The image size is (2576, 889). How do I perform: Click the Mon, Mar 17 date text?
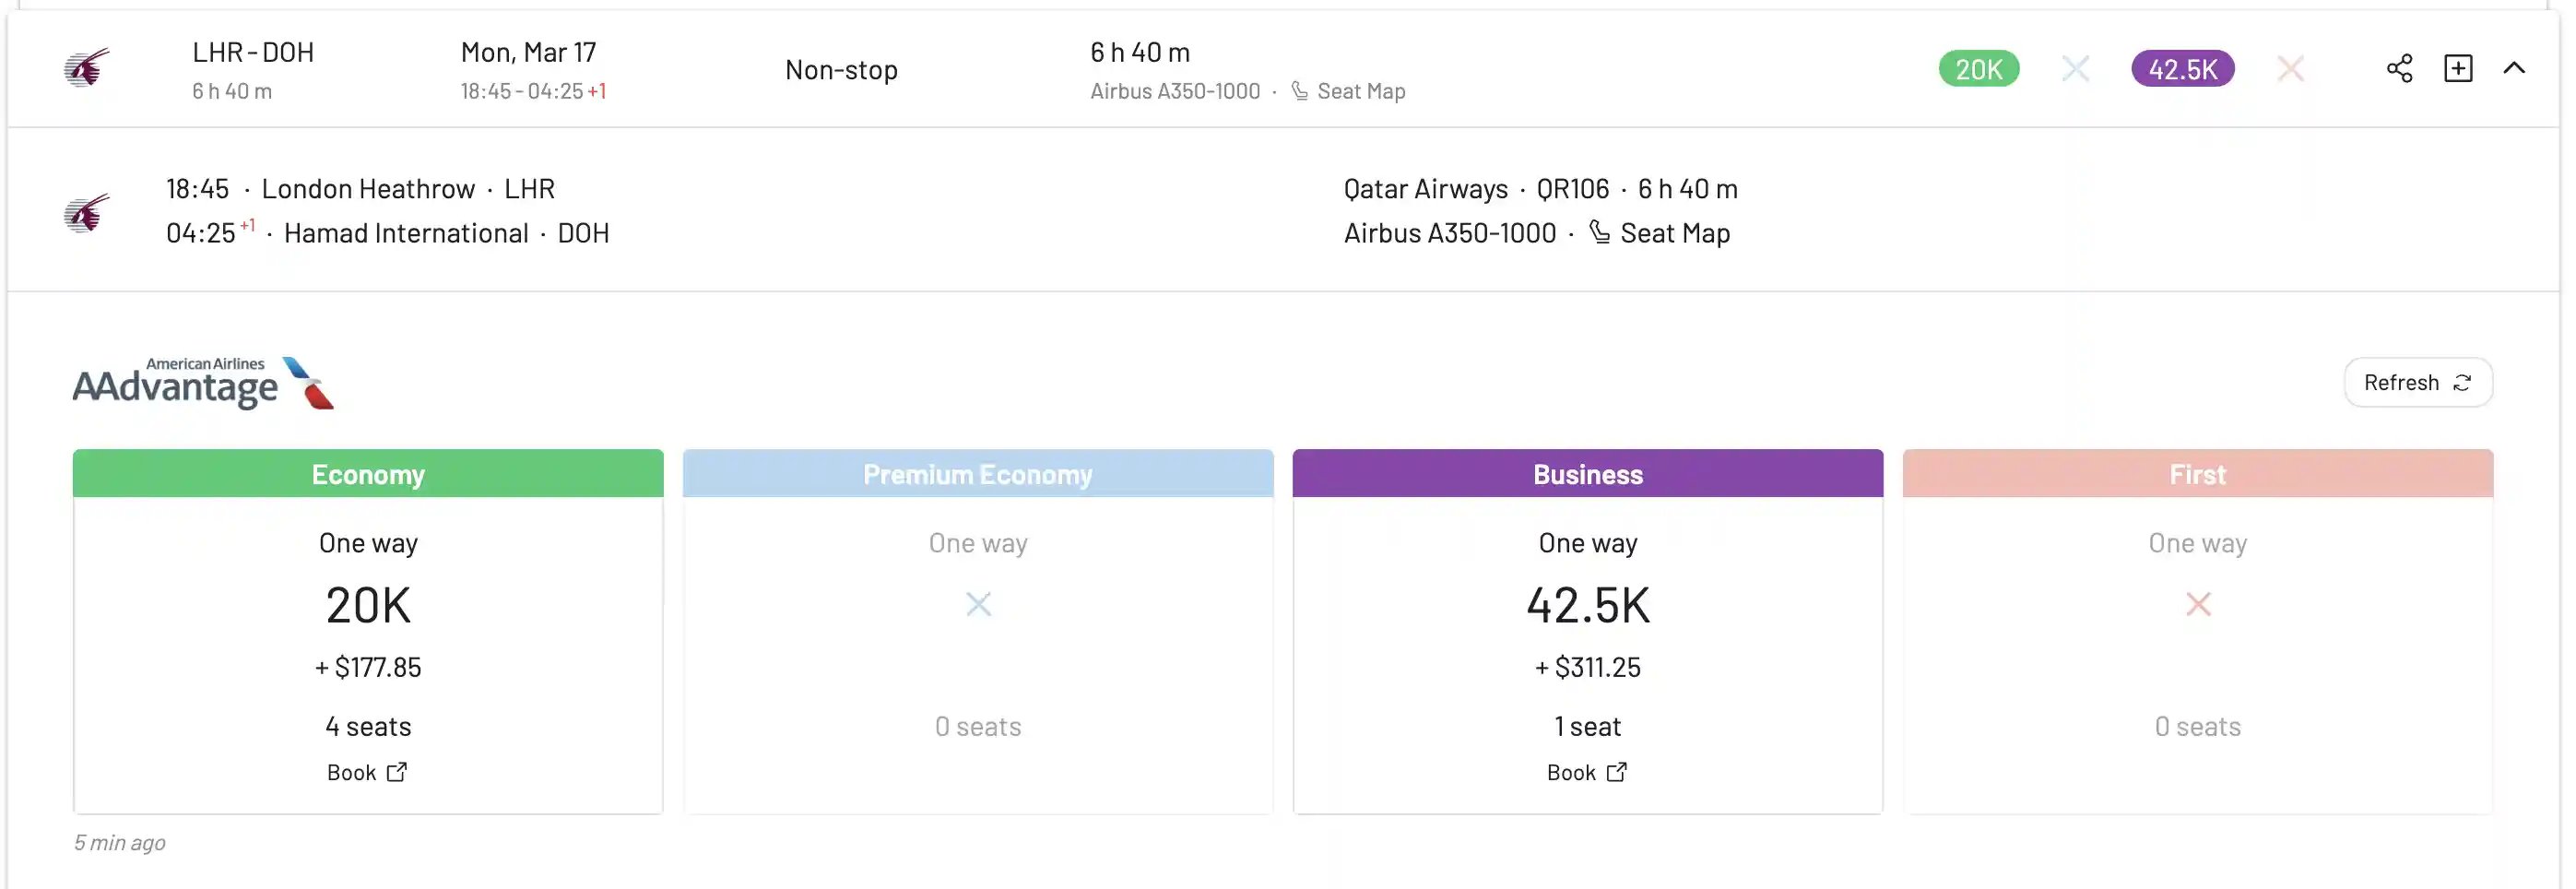click(528, 52)
